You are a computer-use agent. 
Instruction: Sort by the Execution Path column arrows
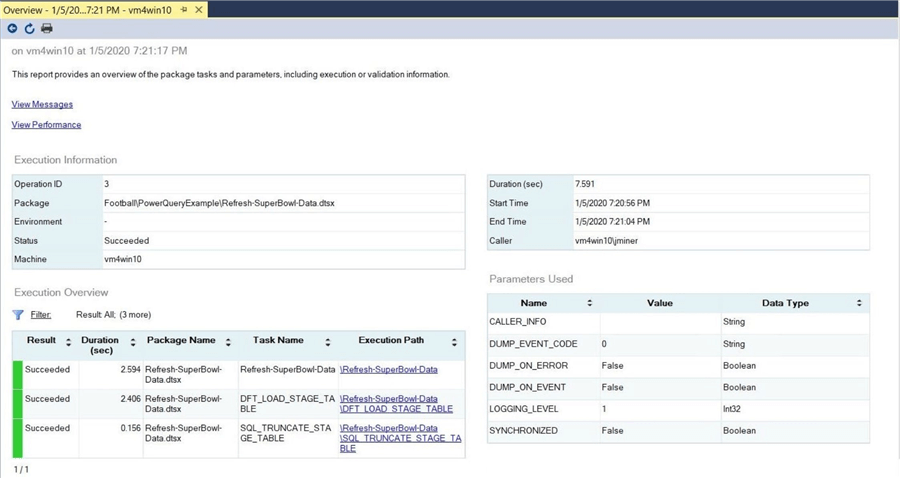455,342
